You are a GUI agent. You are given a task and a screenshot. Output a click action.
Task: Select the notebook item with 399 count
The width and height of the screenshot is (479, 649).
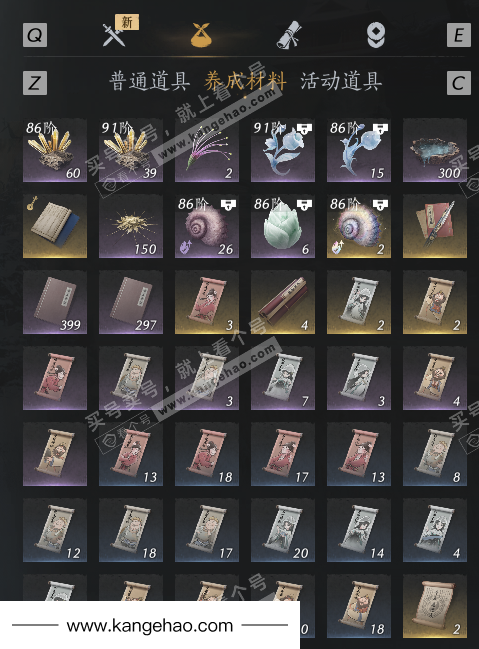[55, 302]
